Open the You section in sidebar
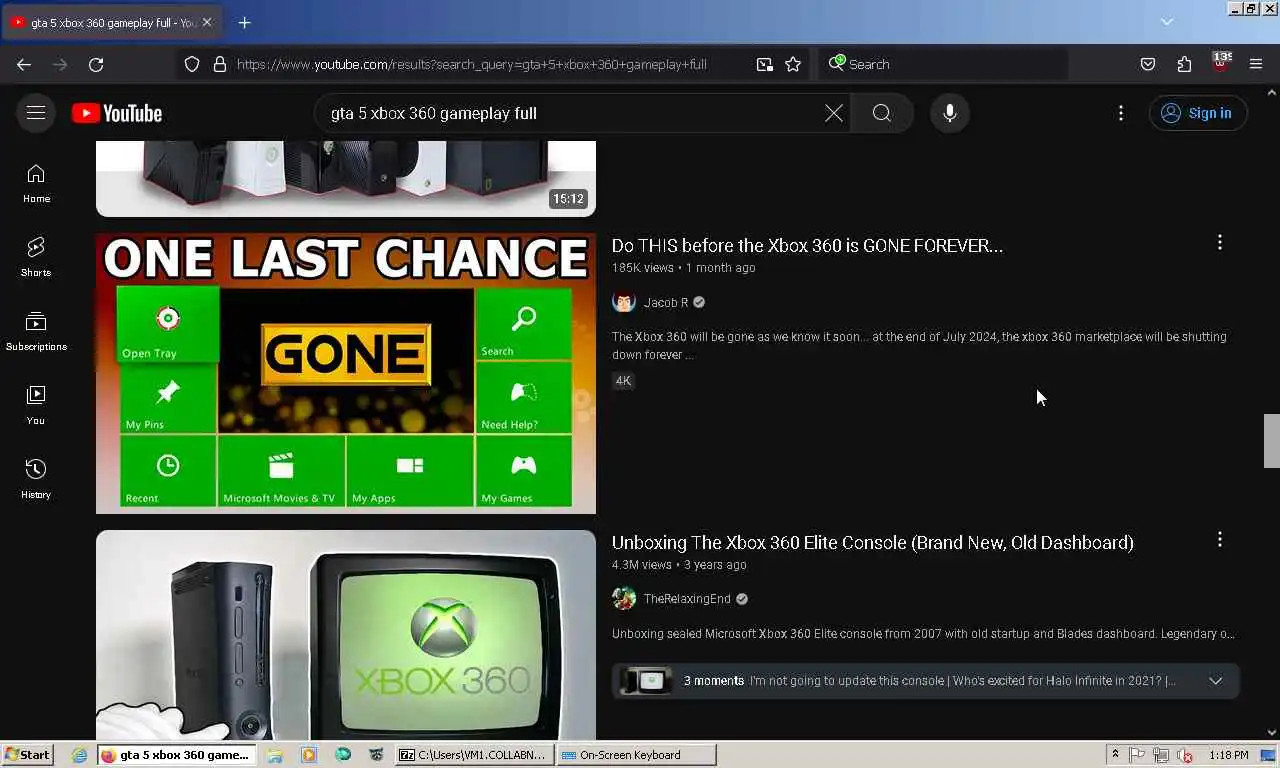Screen dimensions: 1280x768 (x=36, y=405)
